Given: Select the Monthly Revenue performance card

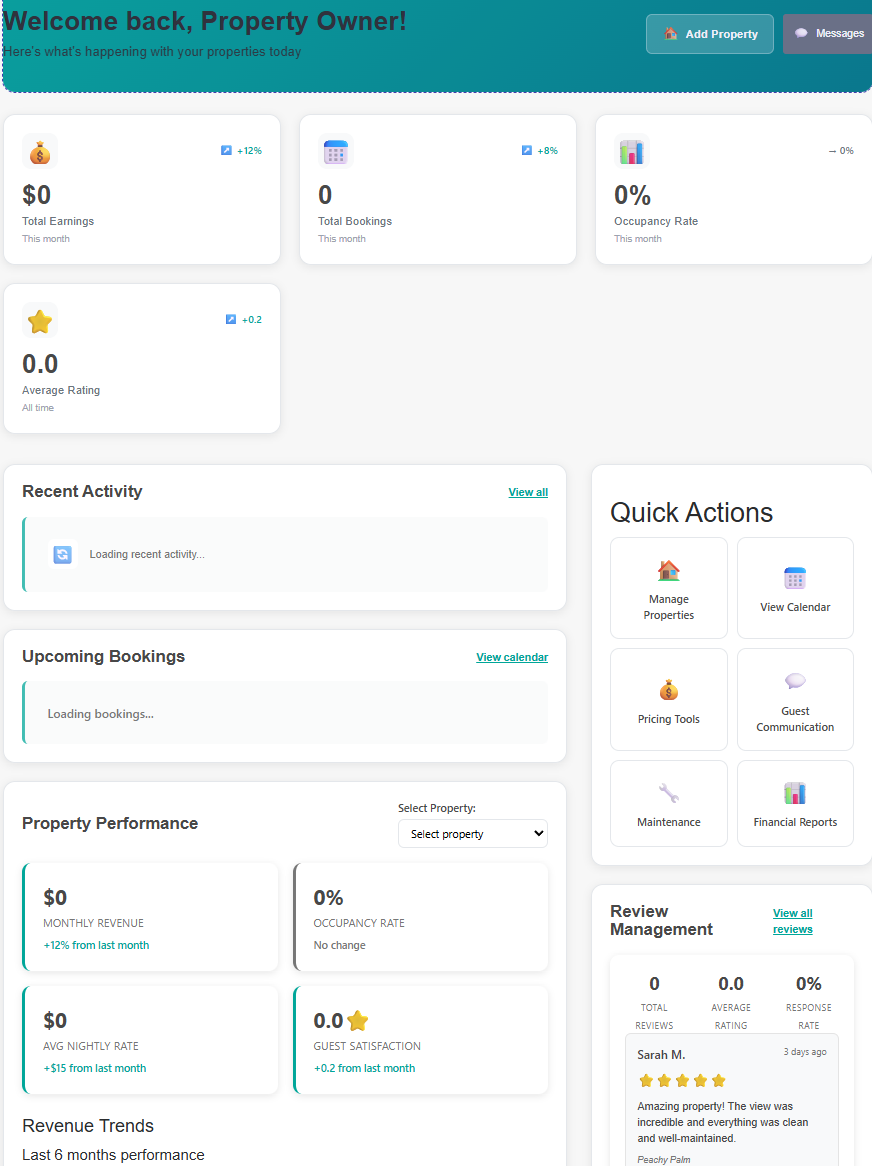Looking at the screenshot, I should click(150, 917).
